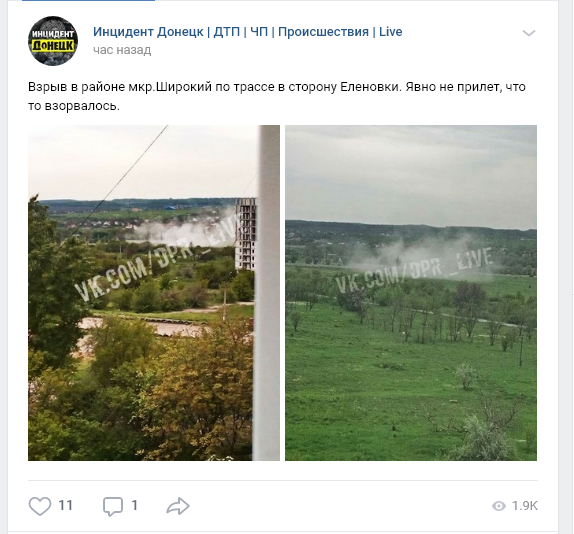
Task: Like the post with the heart icon
Action: click(40, 506)
